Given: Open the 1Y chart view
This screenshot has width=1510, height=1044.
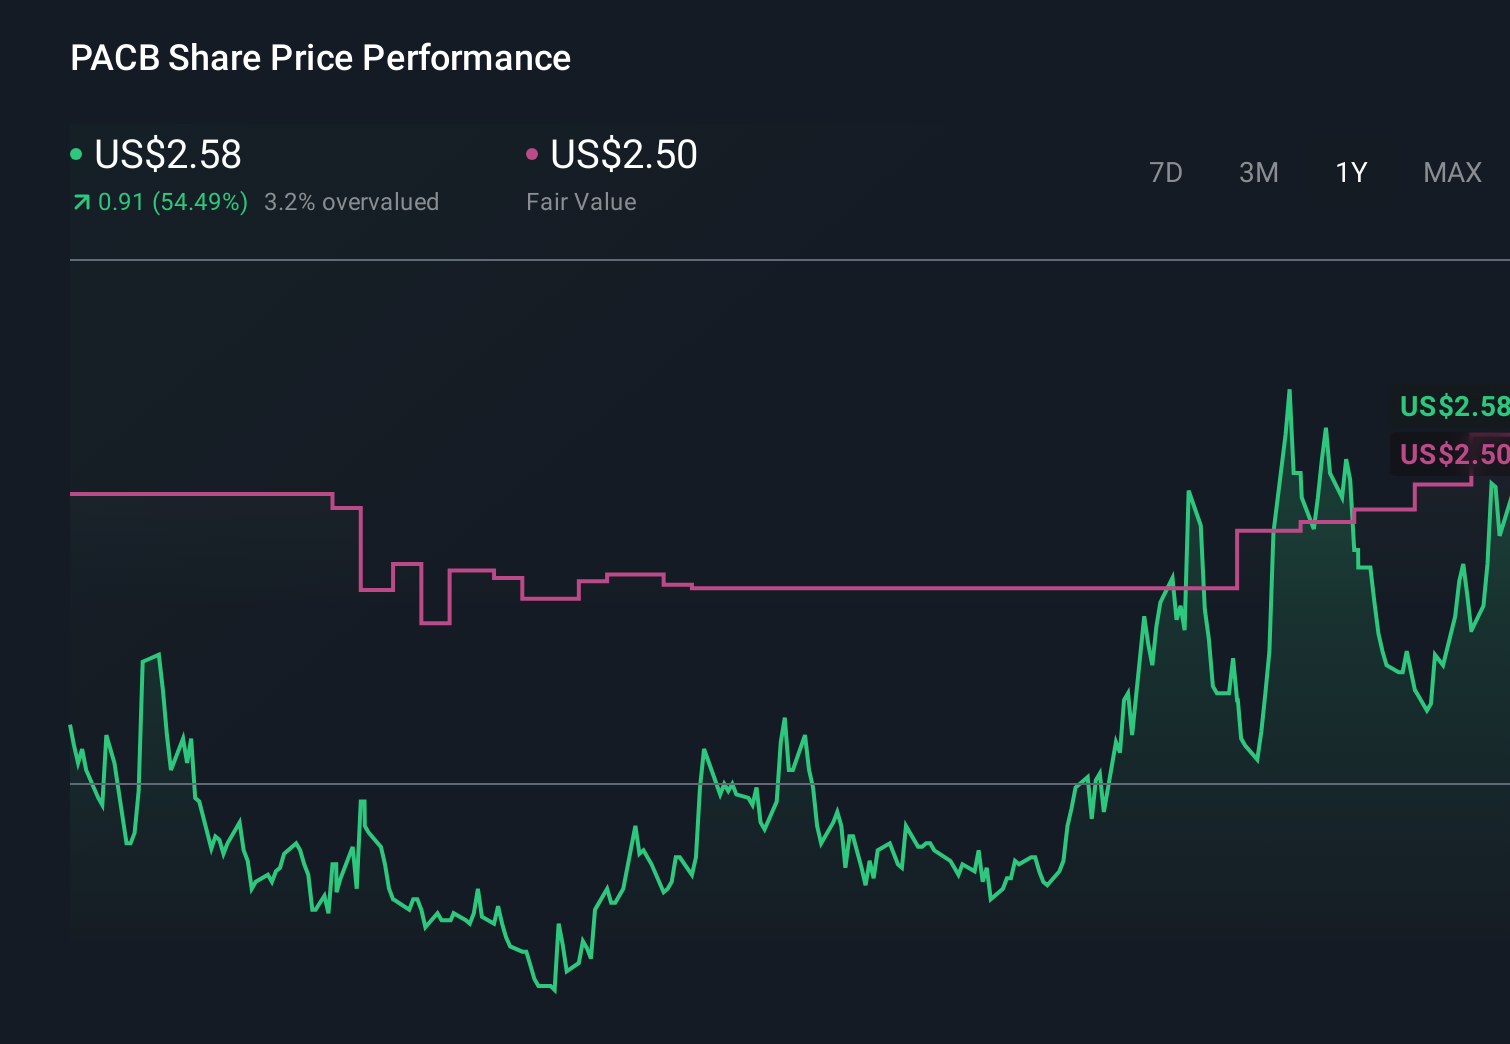Looking at the screenshot, I should (1350, 172).
